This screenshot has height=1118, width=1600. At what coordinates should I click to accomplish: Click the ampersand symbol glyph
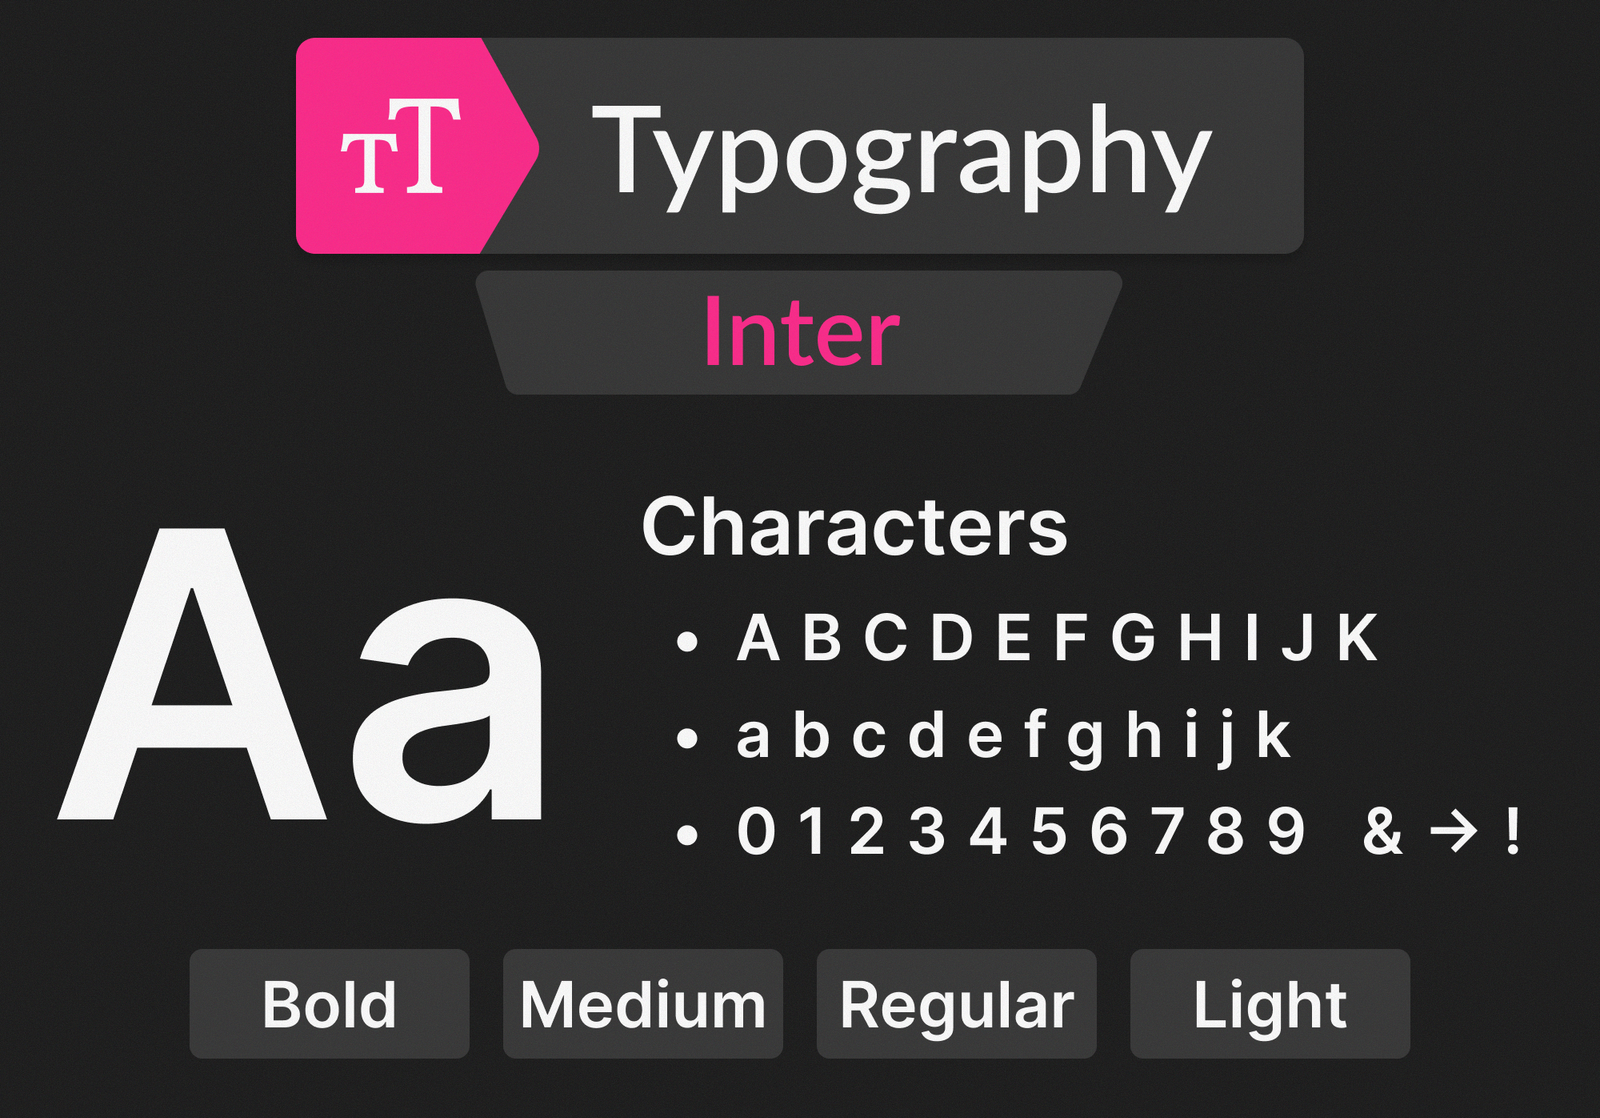pos(1382,831)
